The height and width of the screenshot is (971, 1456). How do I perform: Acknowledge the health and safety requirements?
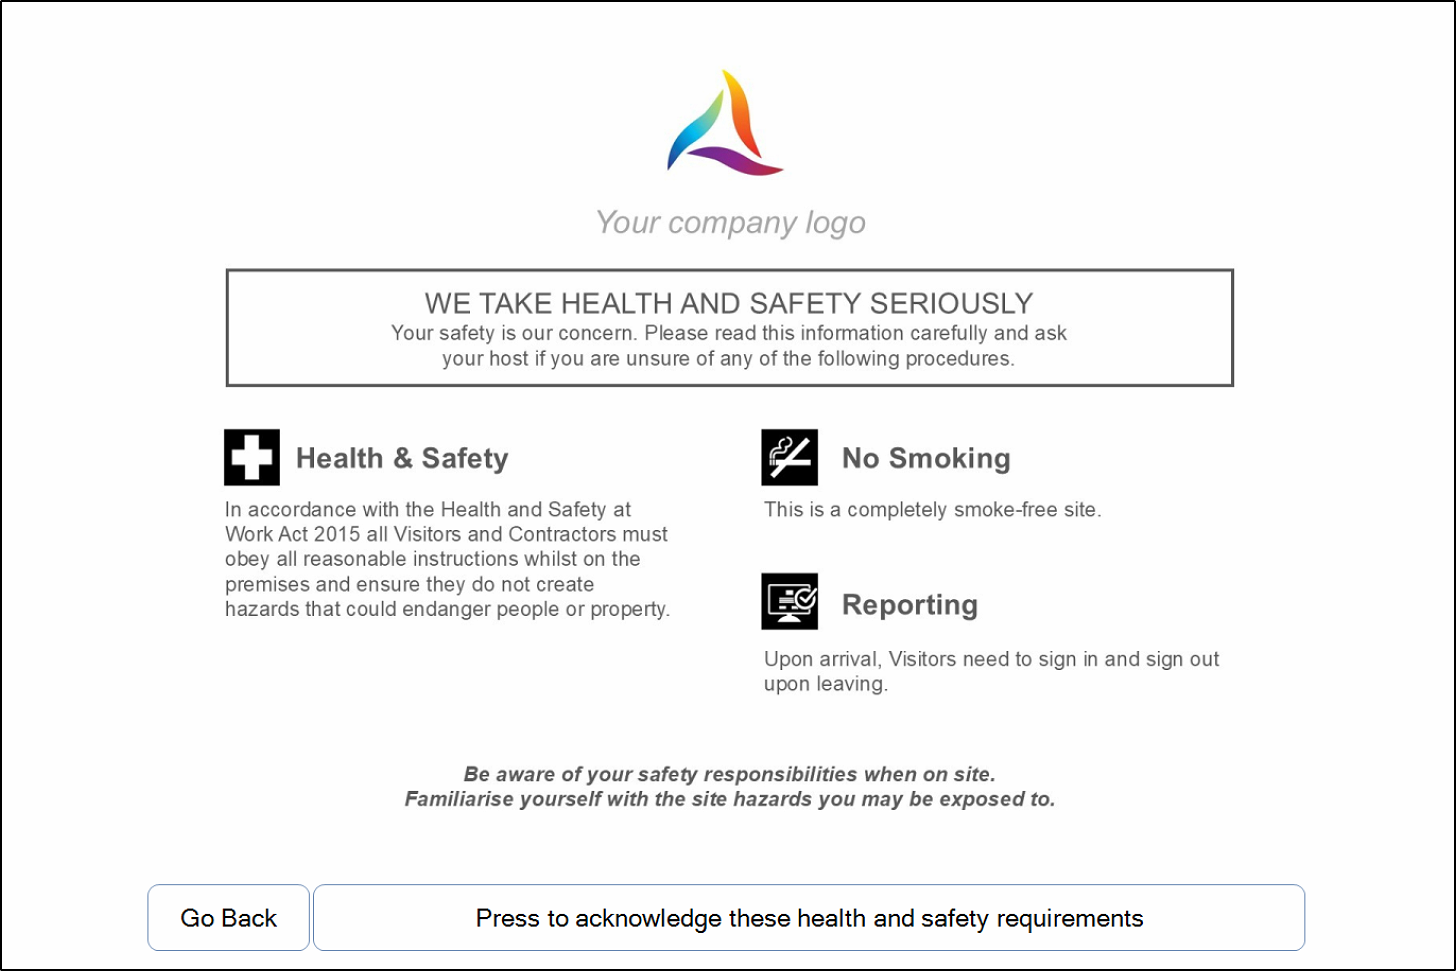(x=809, y=918)
